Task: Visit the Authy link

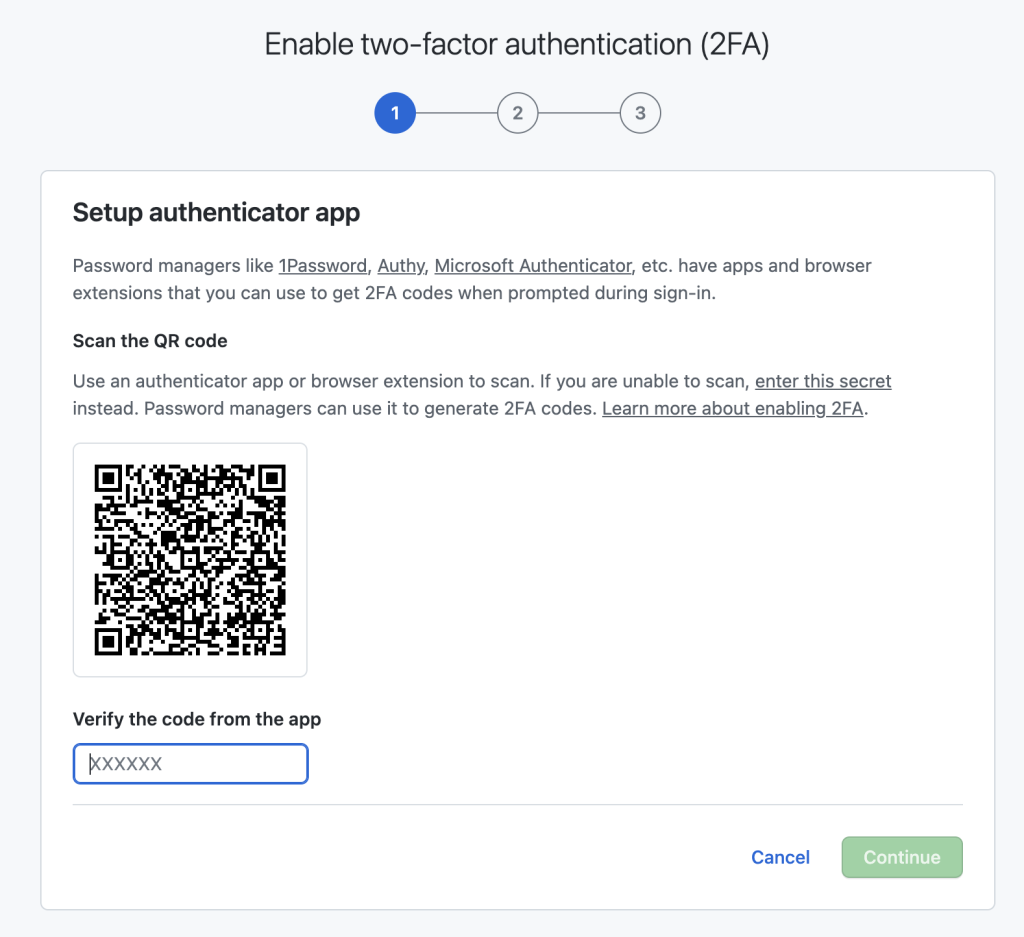Action: [x=401, y=266]
